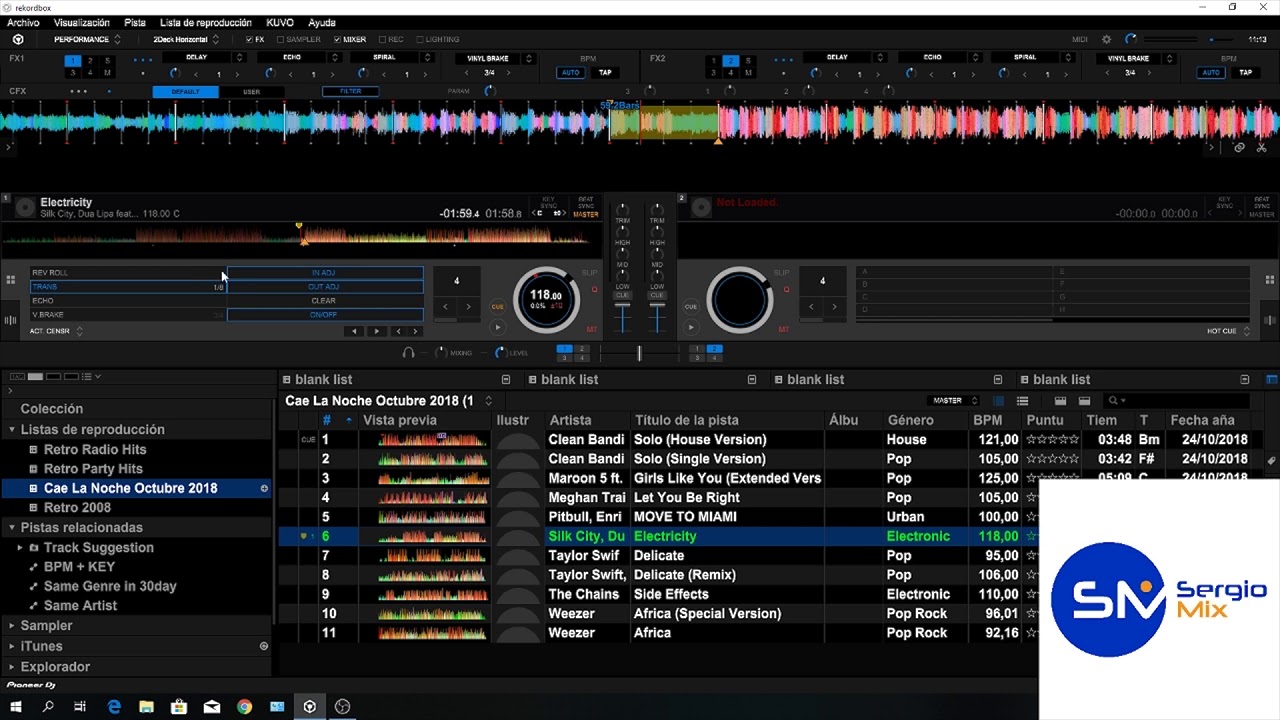This screenshot has height=720, width=1280.
Task: Add a playlist via iTunes plus icon
Action: pyautogui.click(x=264, y=646)
